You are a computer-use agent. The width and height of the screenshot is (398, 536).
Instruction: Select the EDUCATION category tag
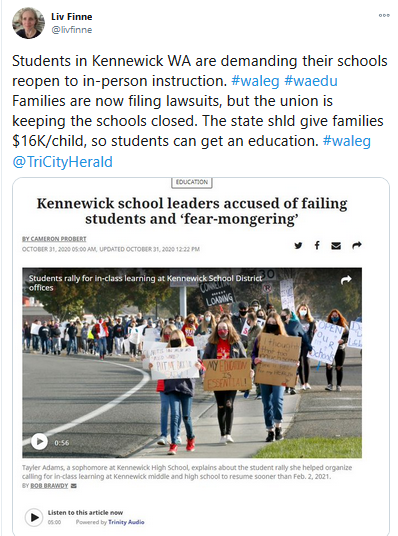[x=192, y=182]
